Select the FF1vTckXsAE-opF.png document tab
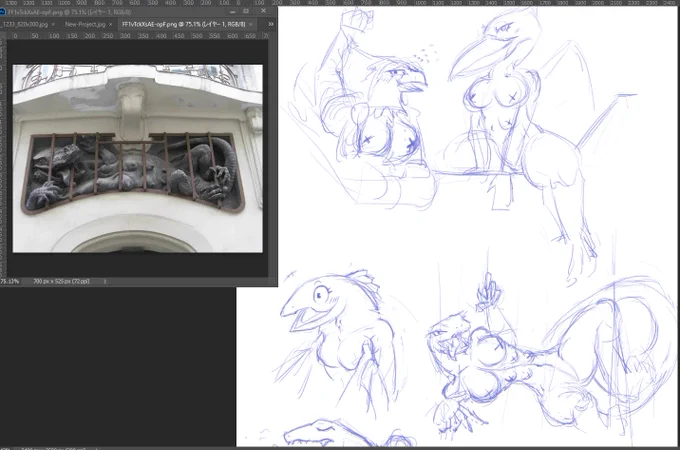 pos(183,24)
